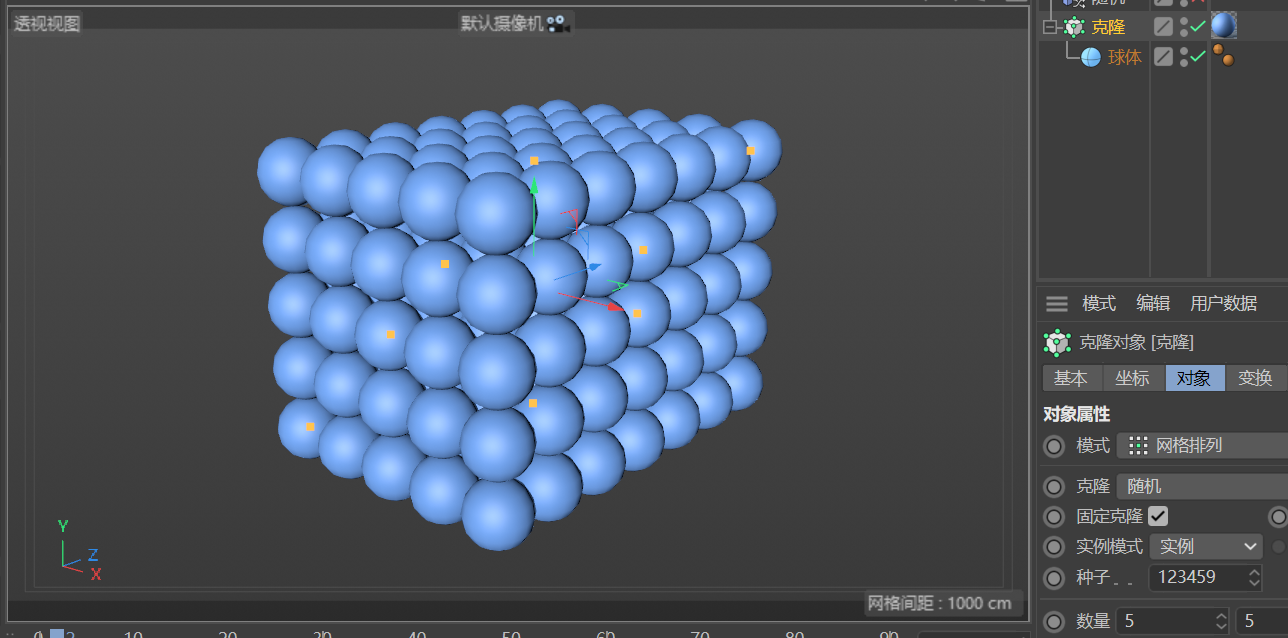The height and width of the screenshot is (638, 1288).
Task: Click the 透视视图 viewport label
Action: [46, 24]
